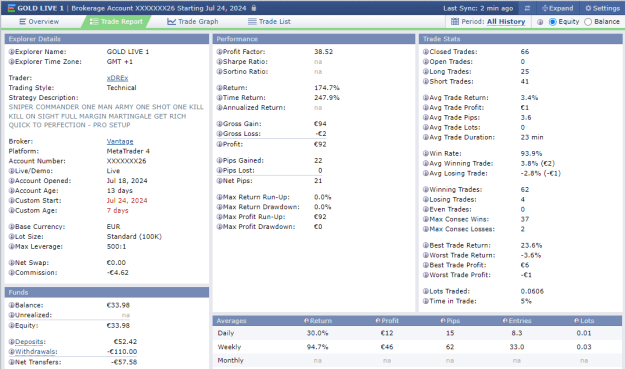625x369 pixels.
Task: Open the Vantage broker link
Action: (x=120, y=141)
